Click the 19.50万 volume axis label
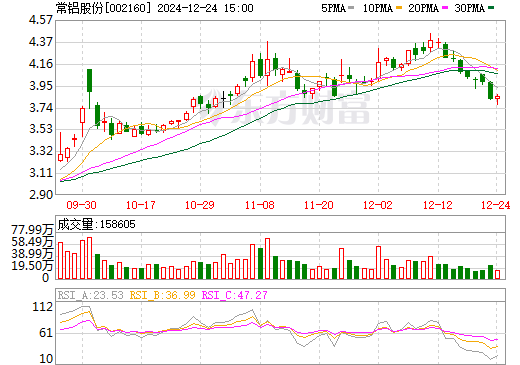520x365 pixels. click(x=32, y=266)
